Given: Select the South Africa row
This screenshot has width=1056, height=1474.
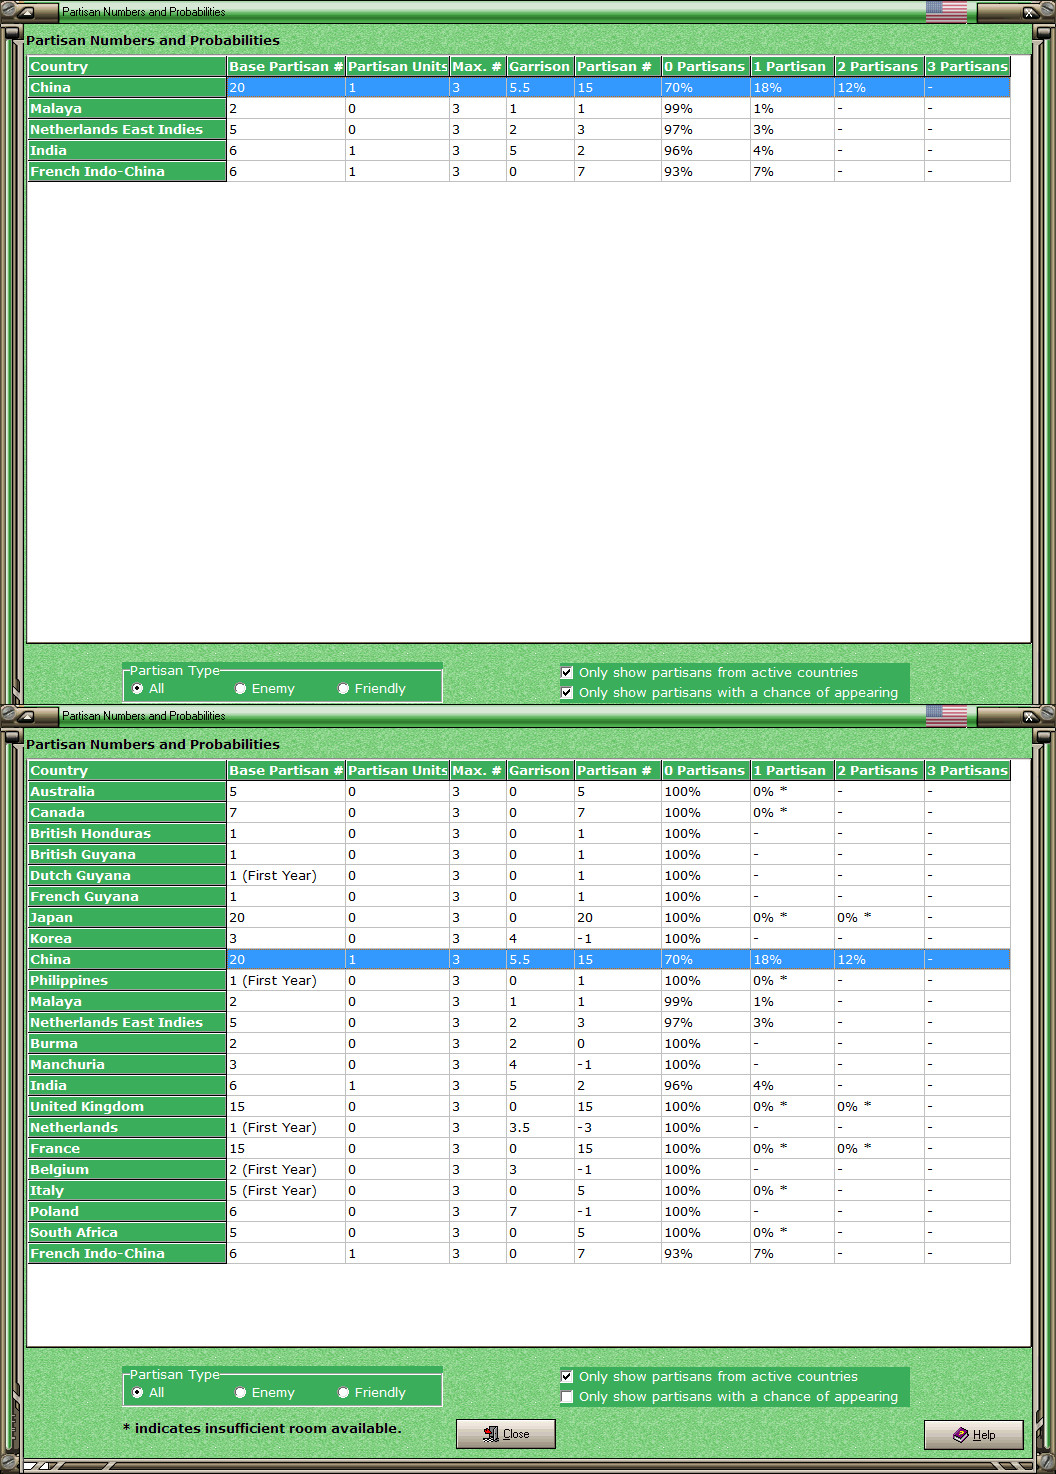Looking at the screenshot, I should [519, 1233].
